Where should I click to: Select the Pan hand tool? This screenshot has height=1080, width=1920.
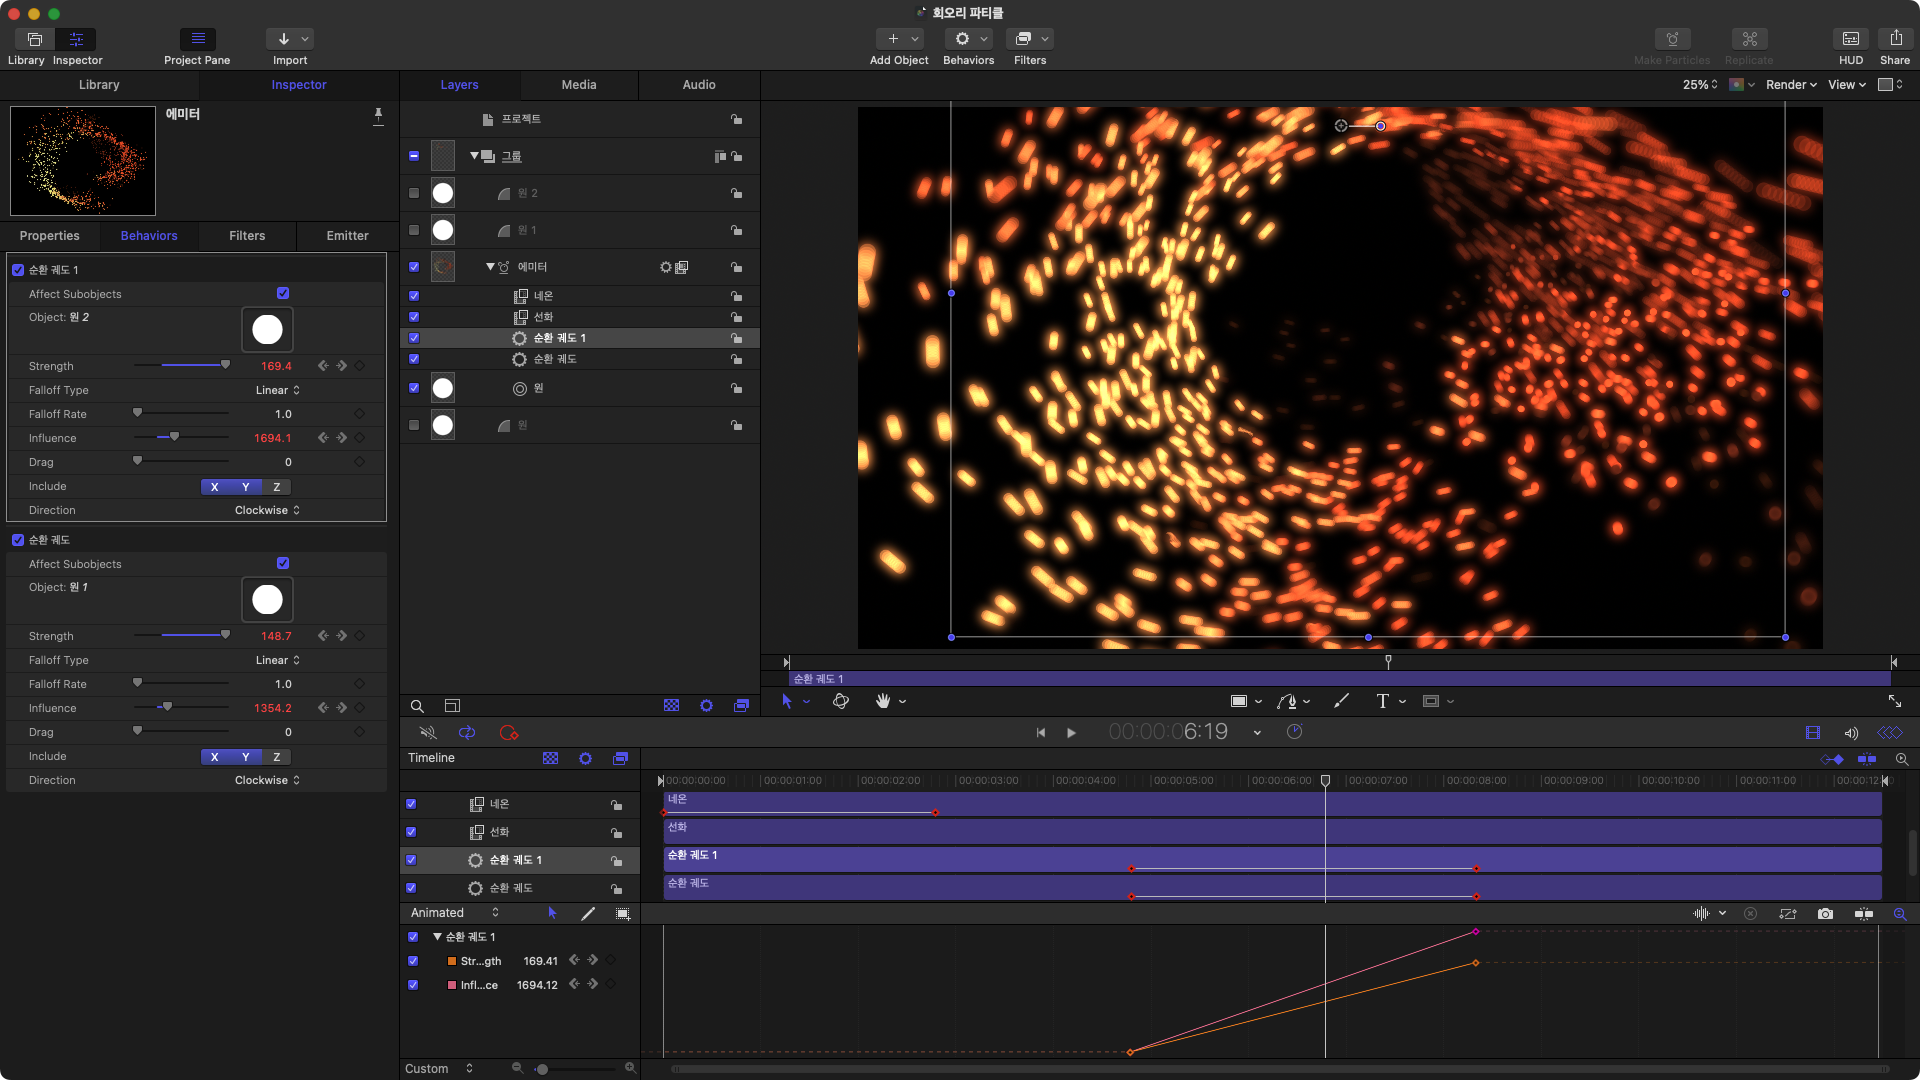click(x=883, y=702)
